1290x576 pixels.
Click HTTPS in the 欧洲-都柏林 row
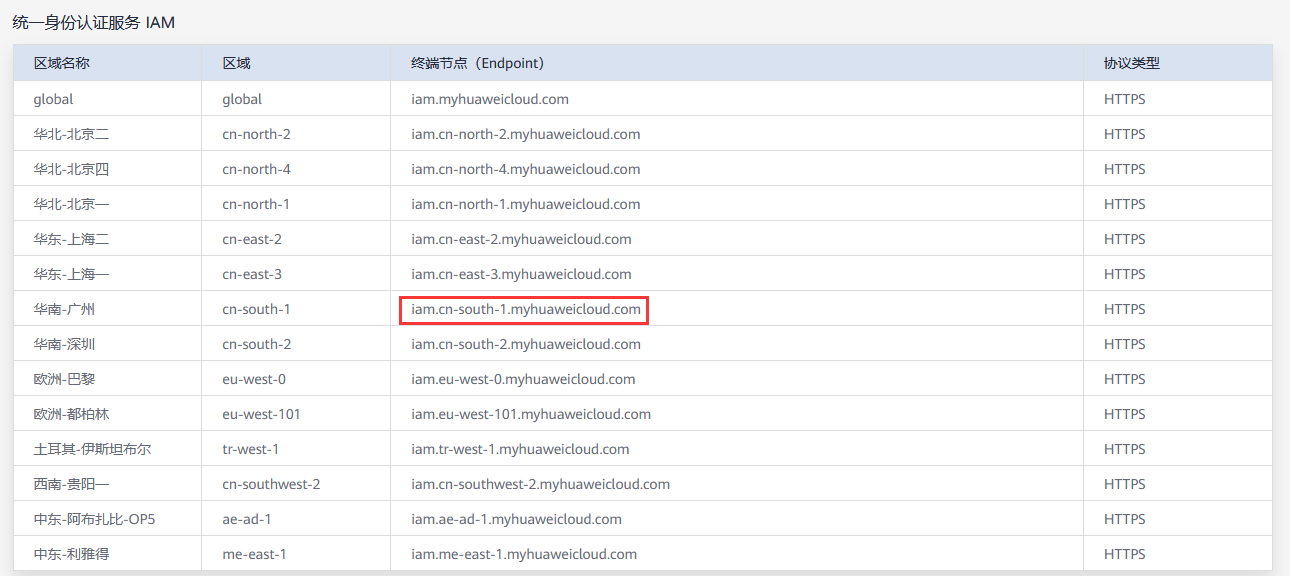pyautogui.click(x=1125, y=414)
